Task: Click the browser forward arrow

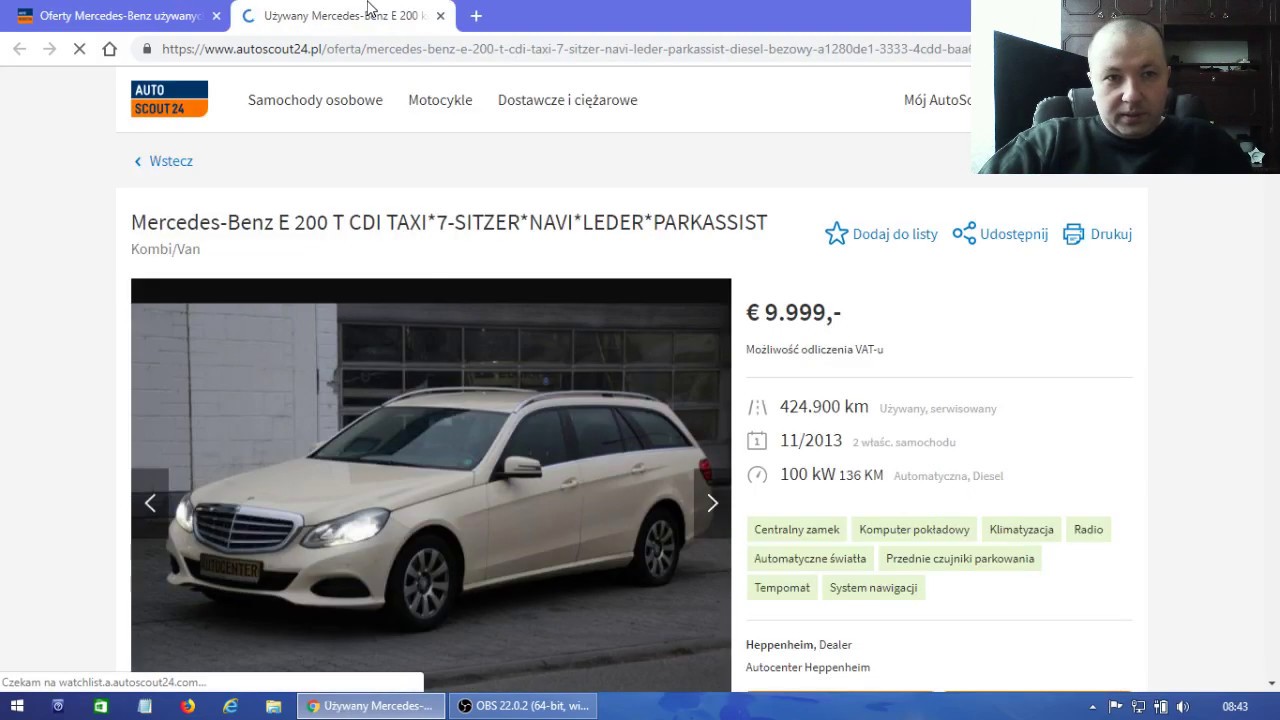Action: [x=49, y=49]
